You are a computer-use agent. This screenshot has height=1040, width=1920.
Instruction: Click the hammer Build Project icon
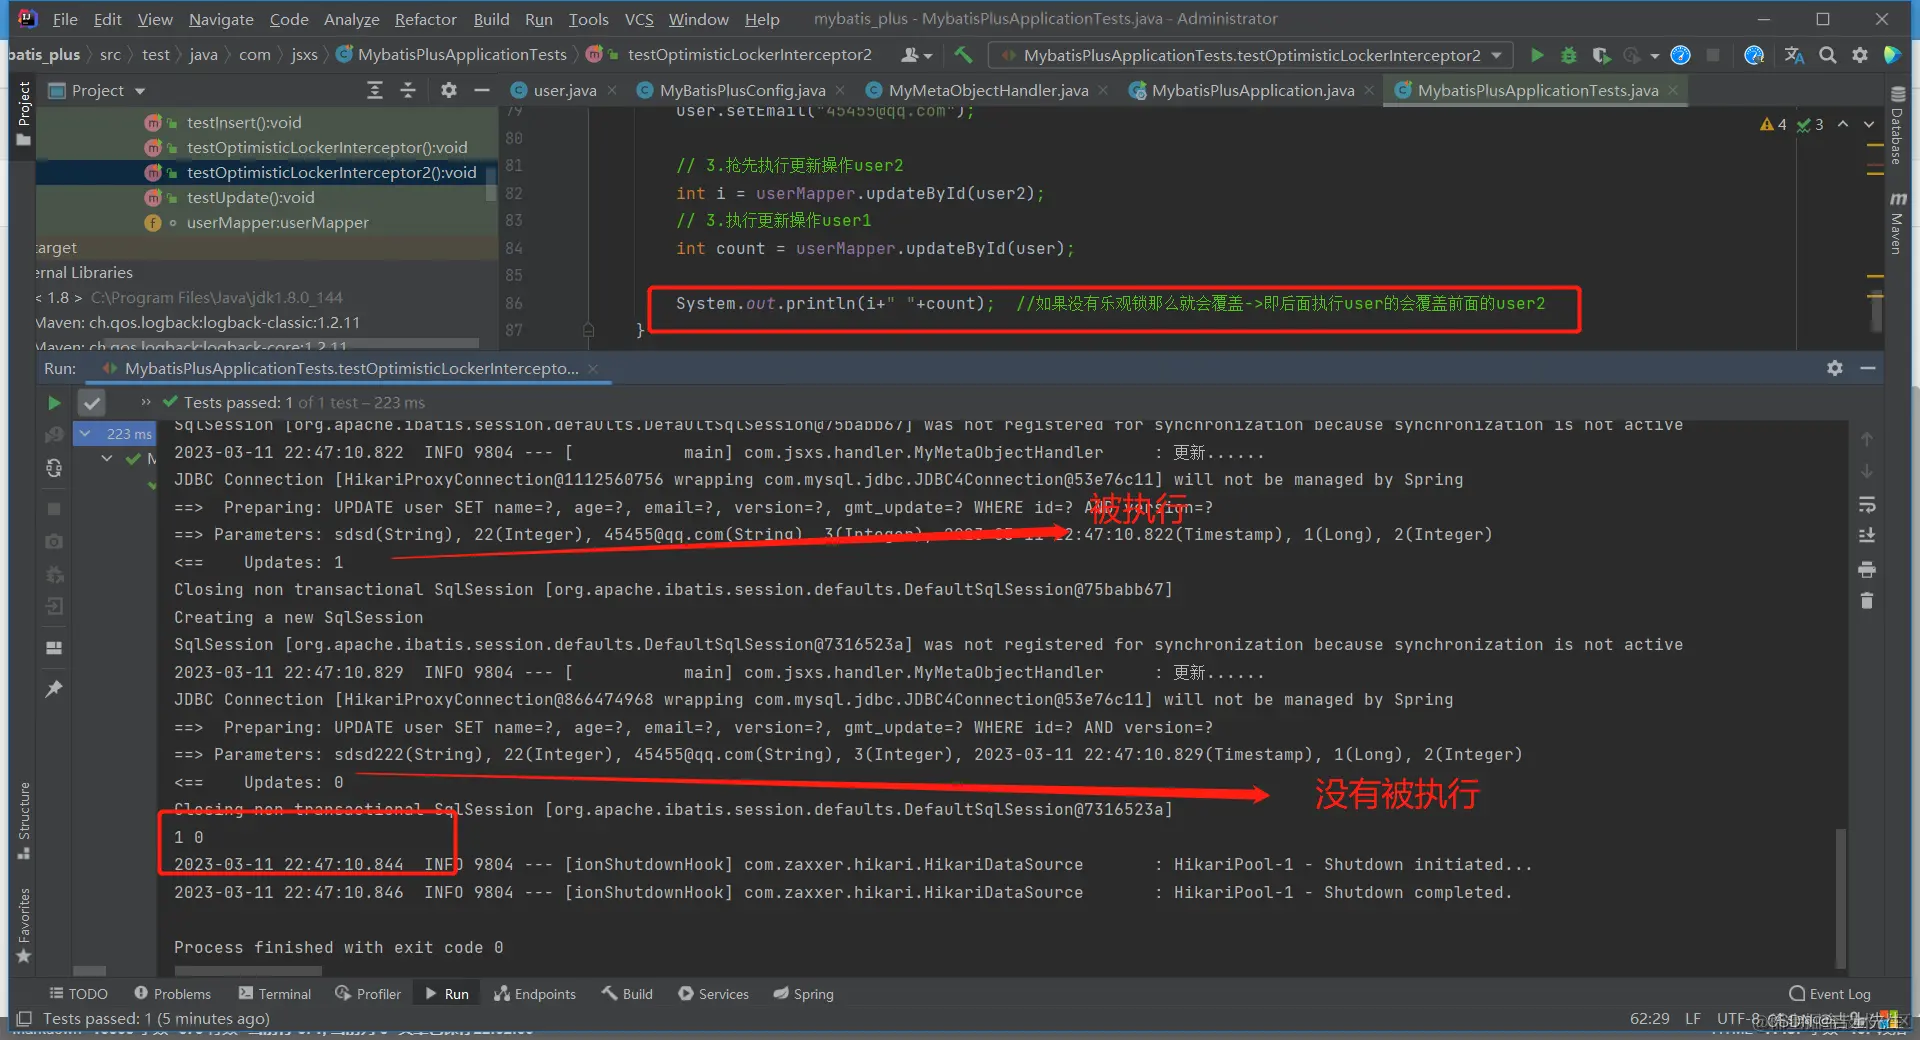[x=963, y=55]
